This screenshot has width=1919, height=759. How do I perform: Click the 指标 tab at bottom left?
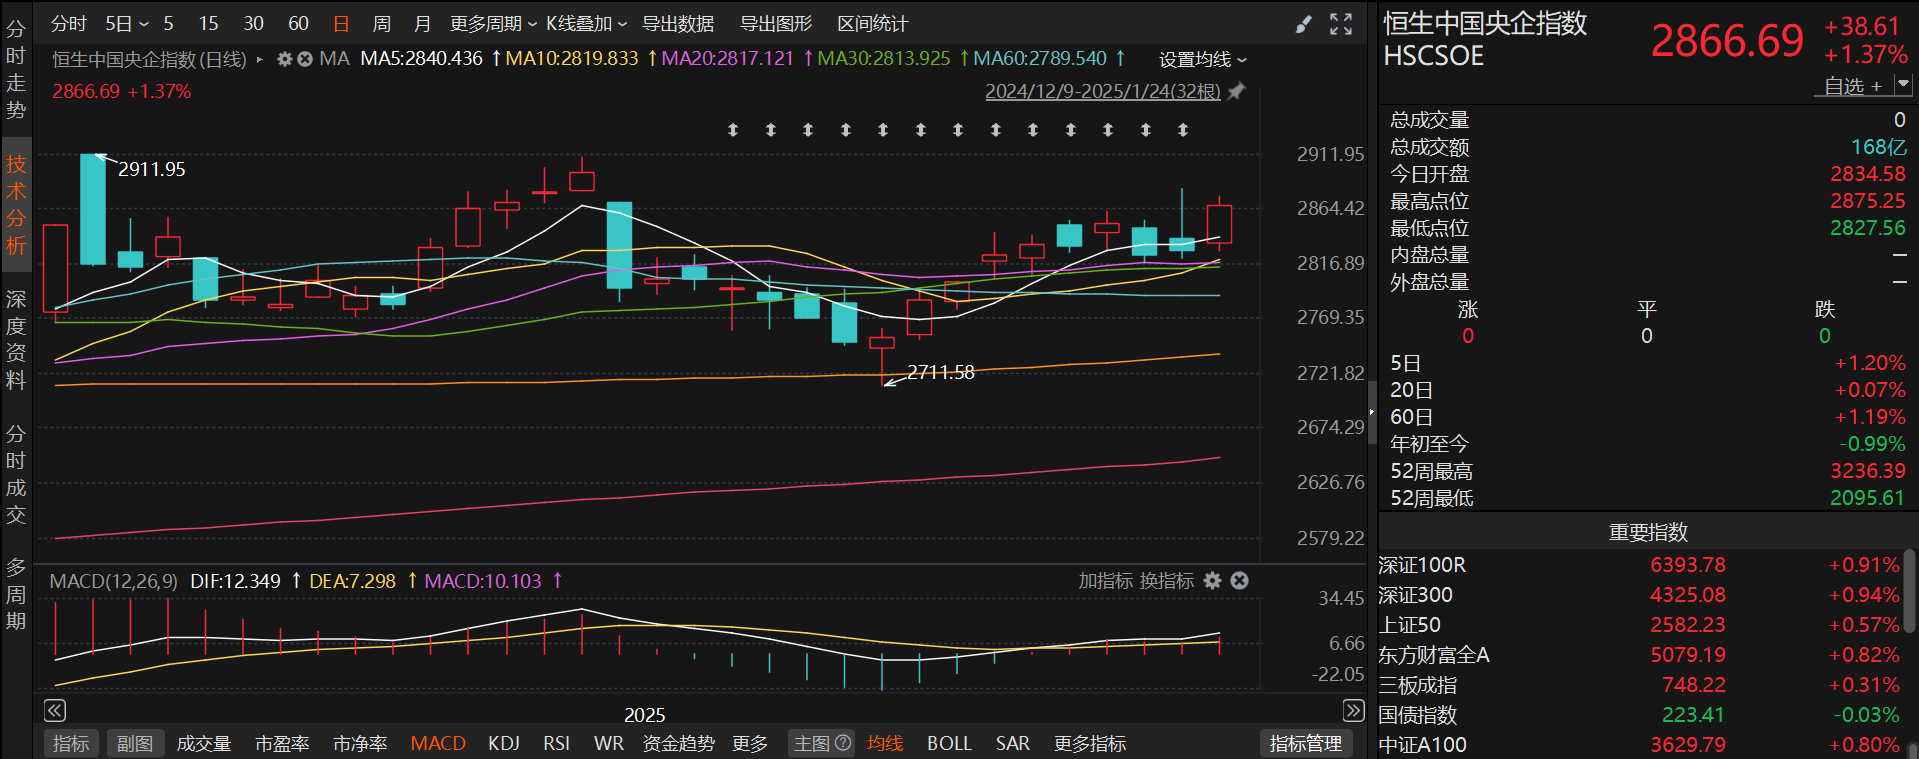(71, 743)
